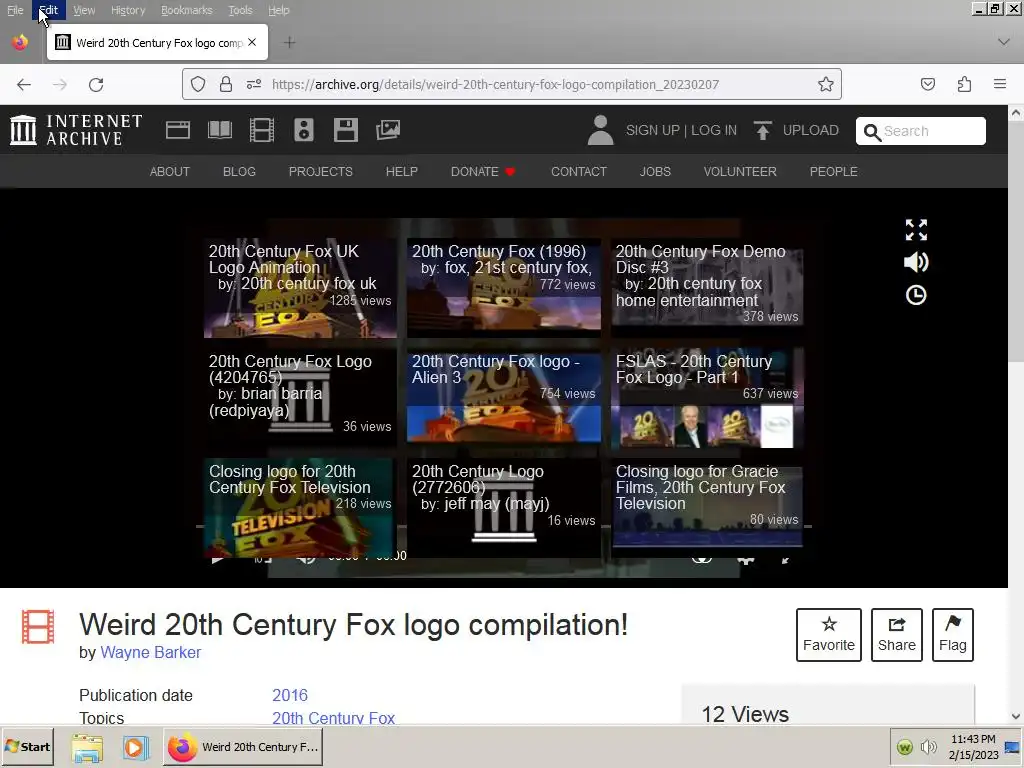The image size is (1024, 768).
Task: Open the 20th Century Fox (1996) thumbnail
Action: pyautogui.click(x=504, y=287)
